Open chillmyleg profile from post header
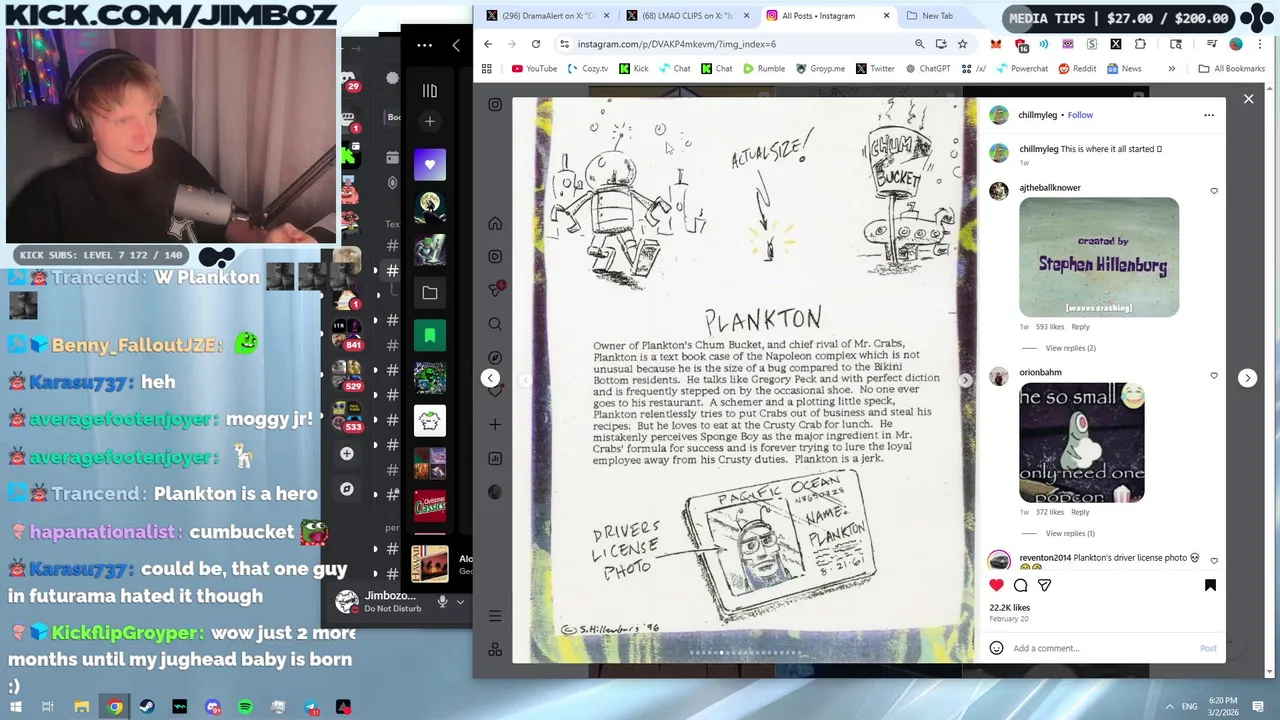1280x720 pixels. 1037,115
